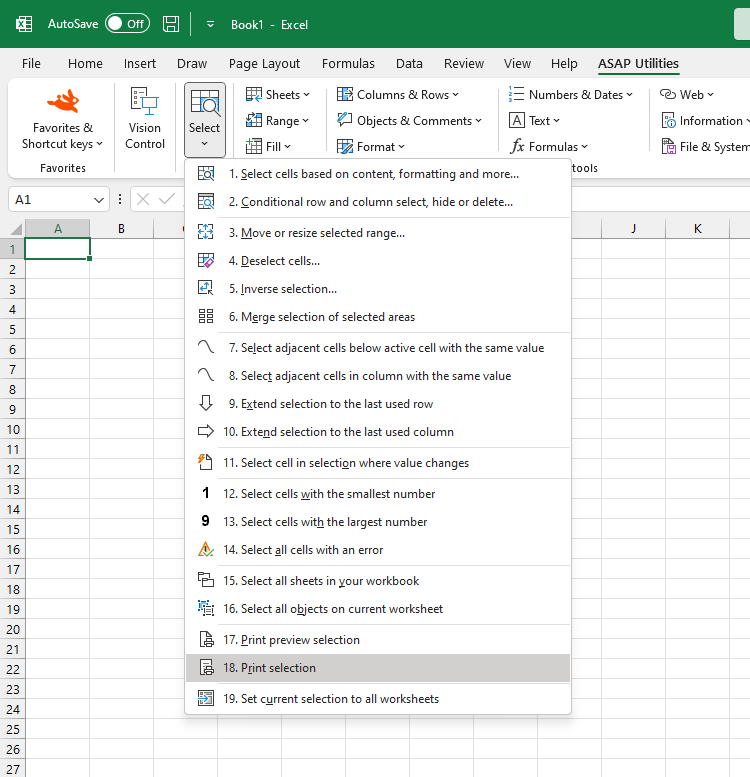Click the Vision Control button

pyautogui.click(x=144, y=119)
